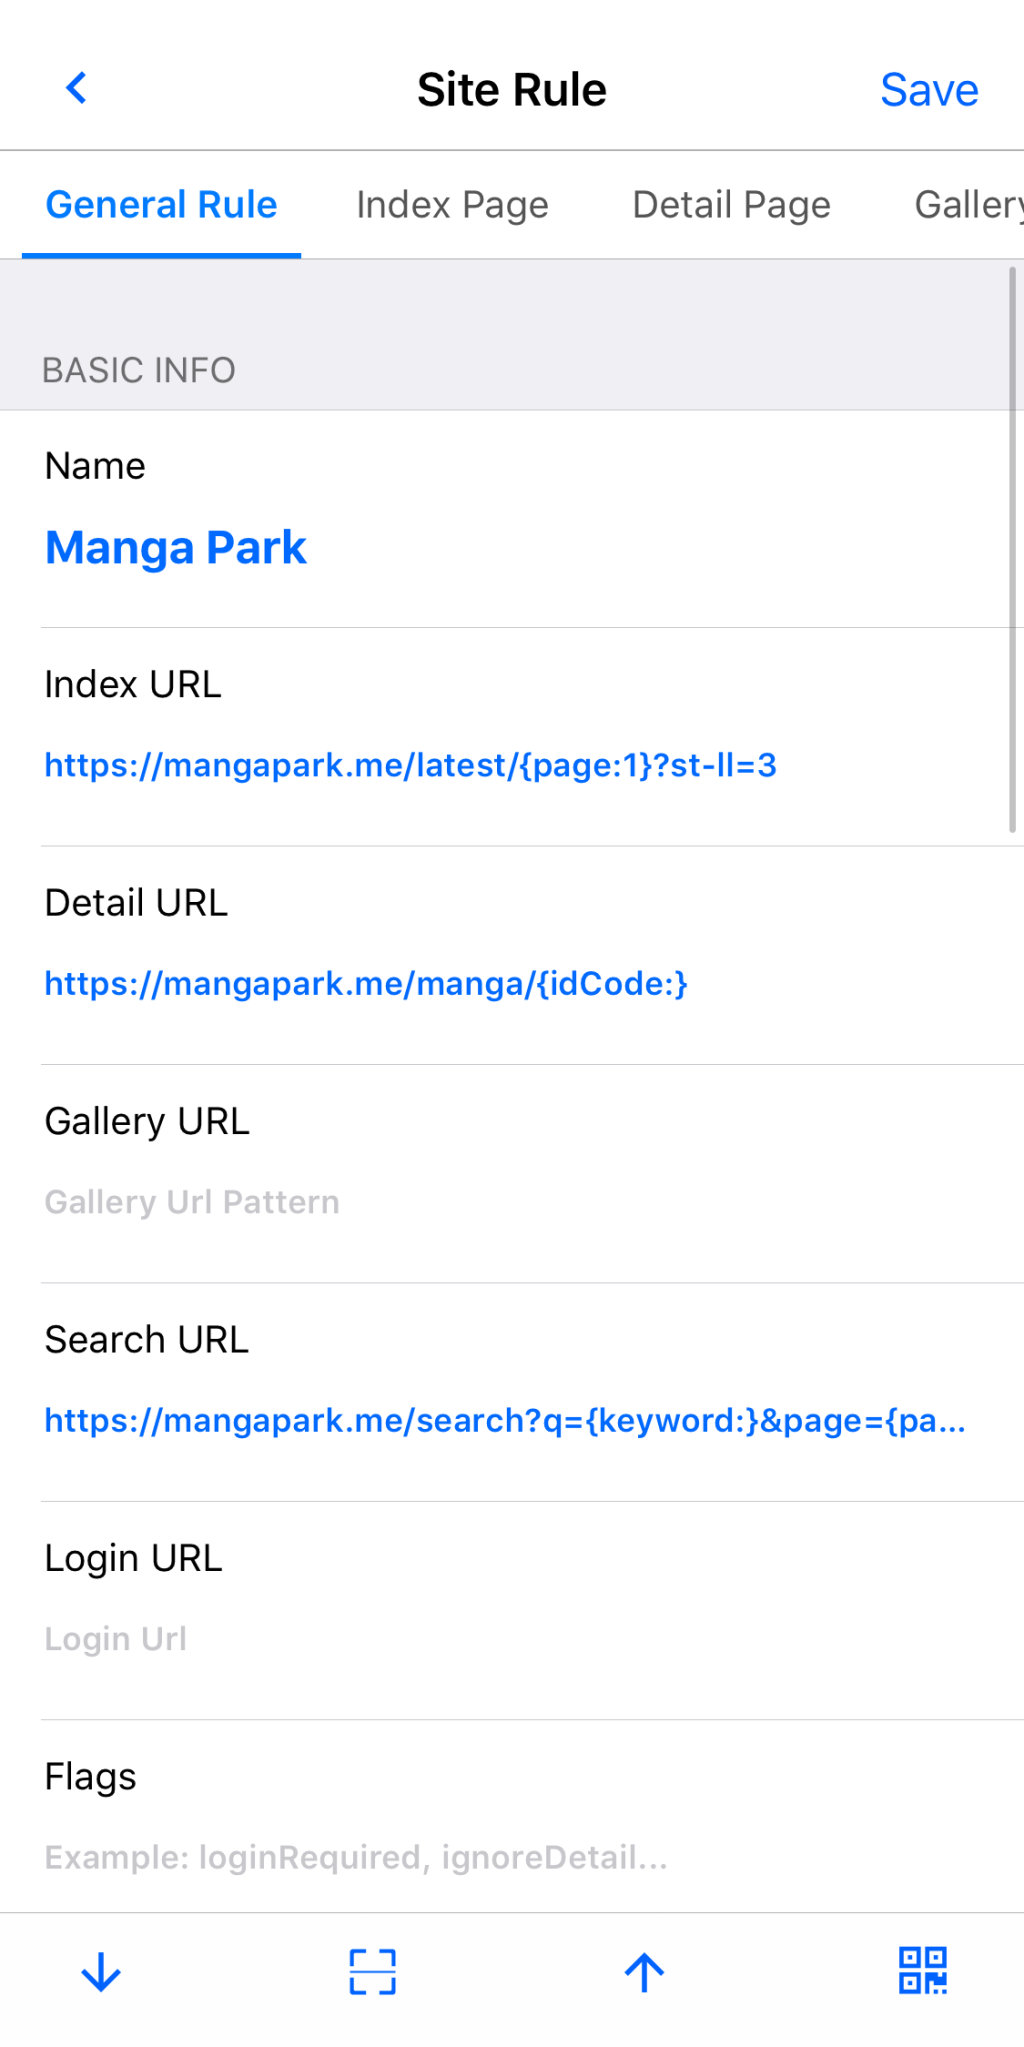Tap the Site Rule title
Image resolution: width=1024 pixels, height=2047 pixels.
pyautogui.click(x=511, y=90)
